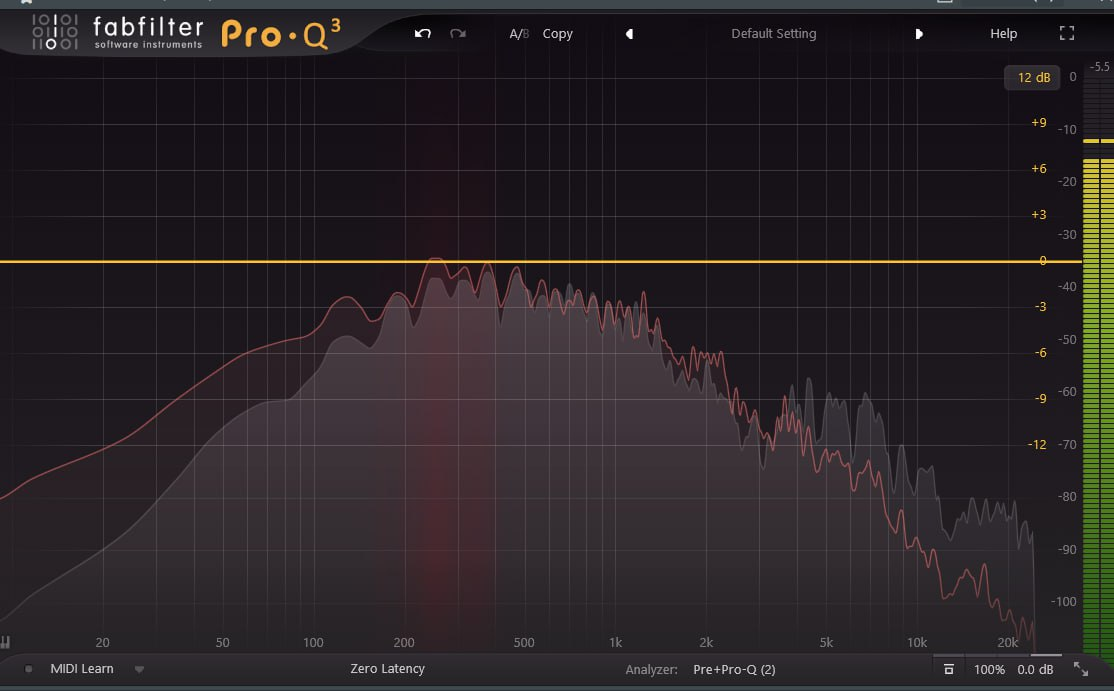1114x691 pixels.
Task: Load the next preset arrow
Action: point(919,34)
